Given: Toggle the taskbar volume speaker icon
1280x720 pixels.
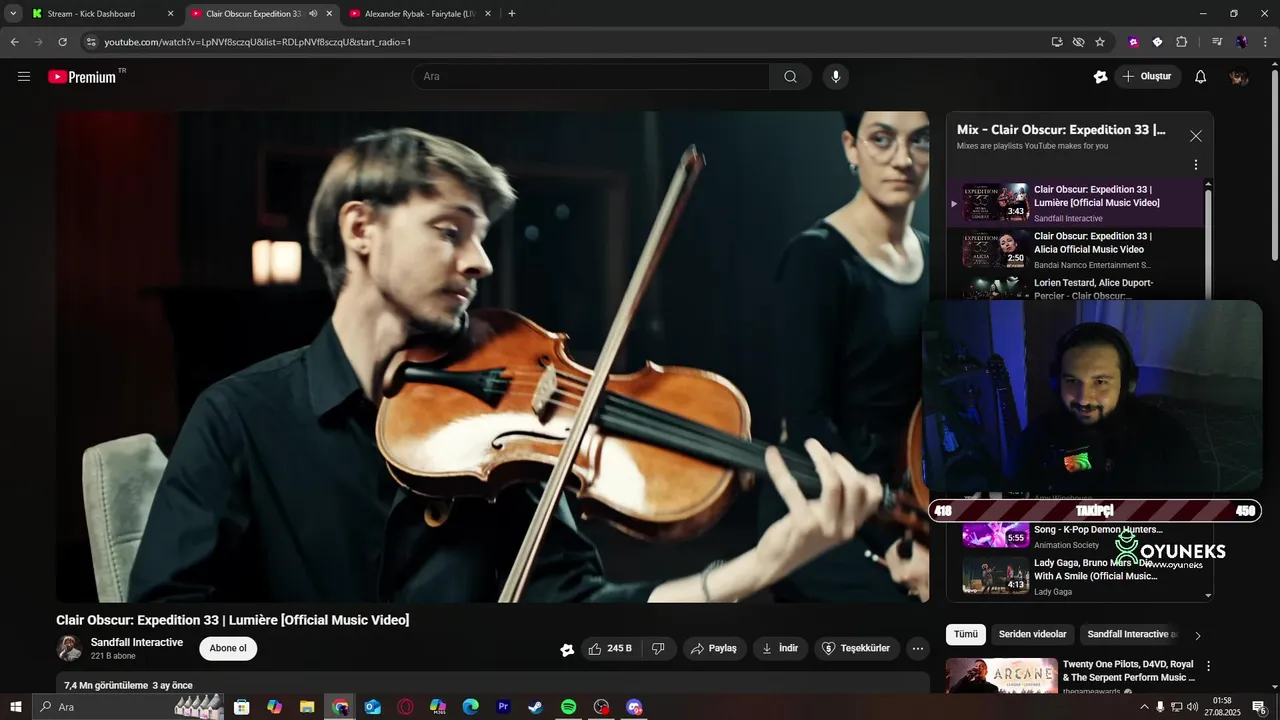Looking at the screenshot, I should coord(1192,707).
